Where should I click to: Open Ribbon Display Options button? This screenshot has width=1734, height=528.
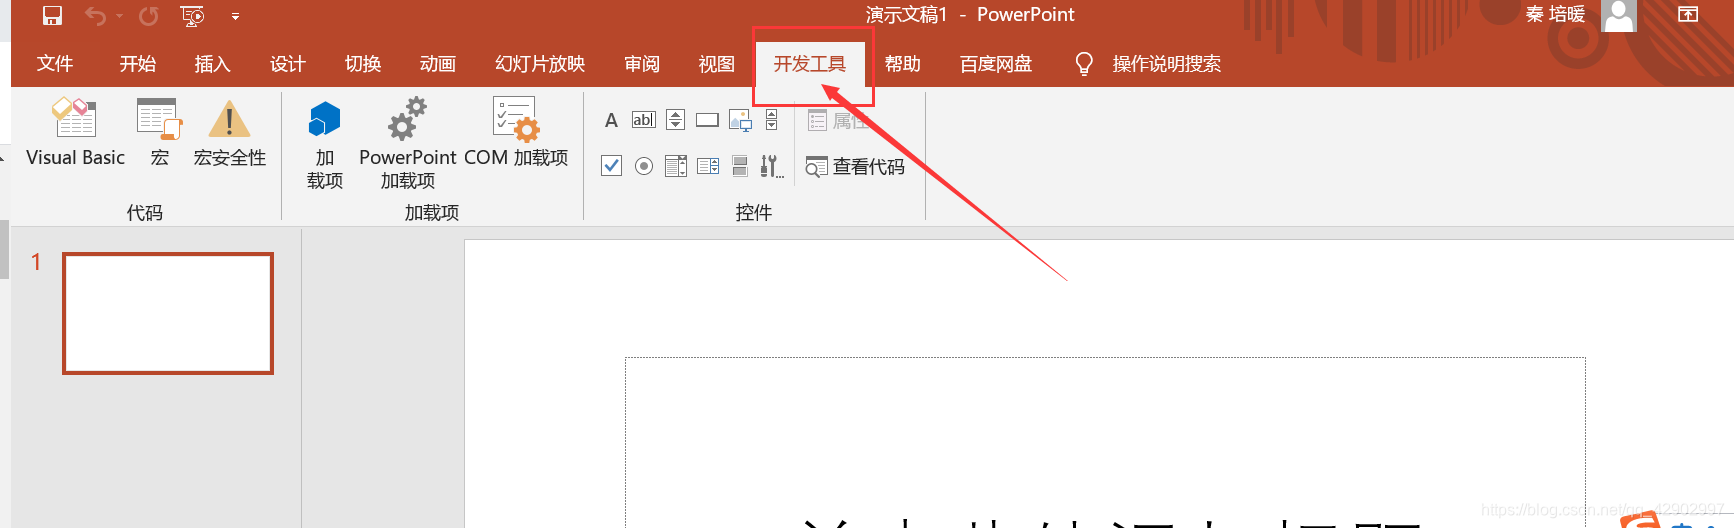point(1688,14)
